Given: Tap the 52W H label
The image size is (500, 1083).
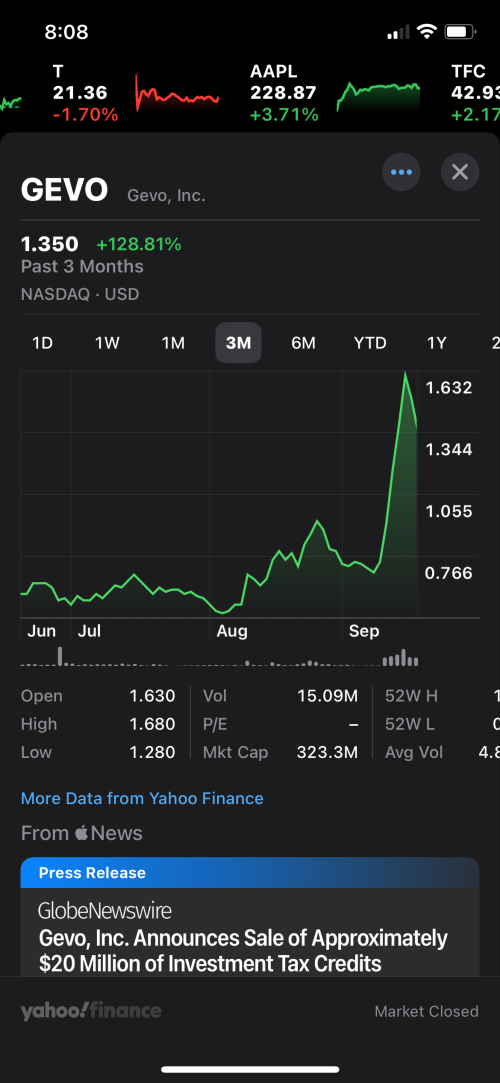Looking at the screenshot, I should click(412, 696).
